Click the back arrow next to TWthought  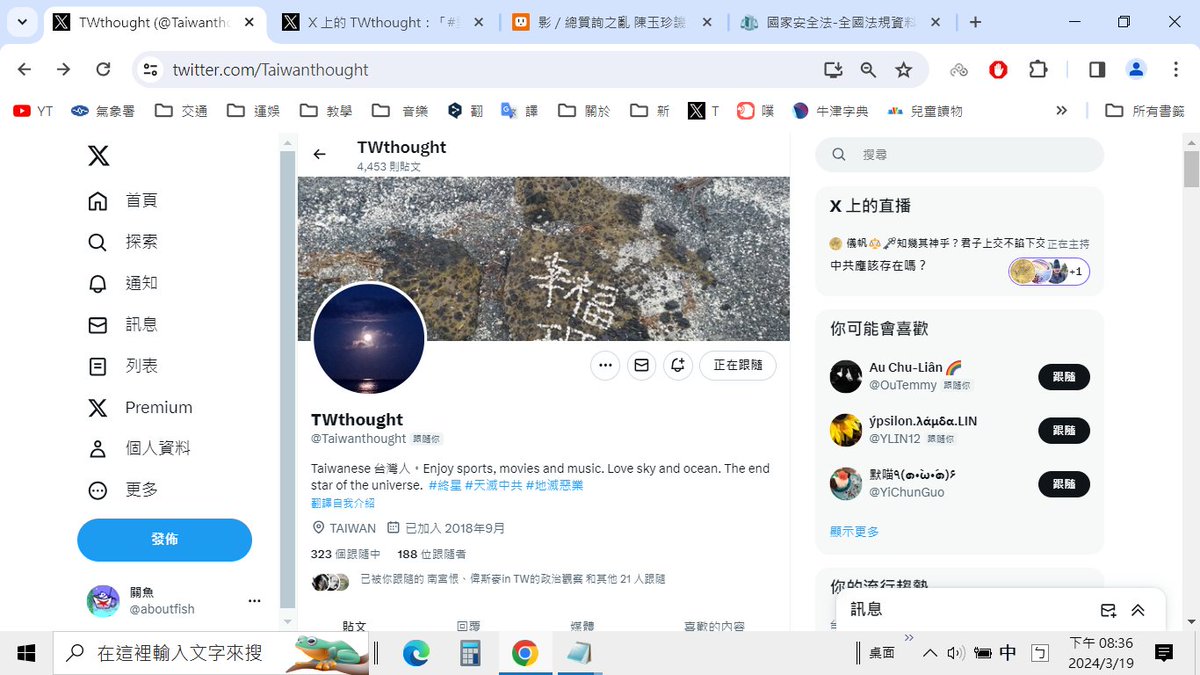320,154
